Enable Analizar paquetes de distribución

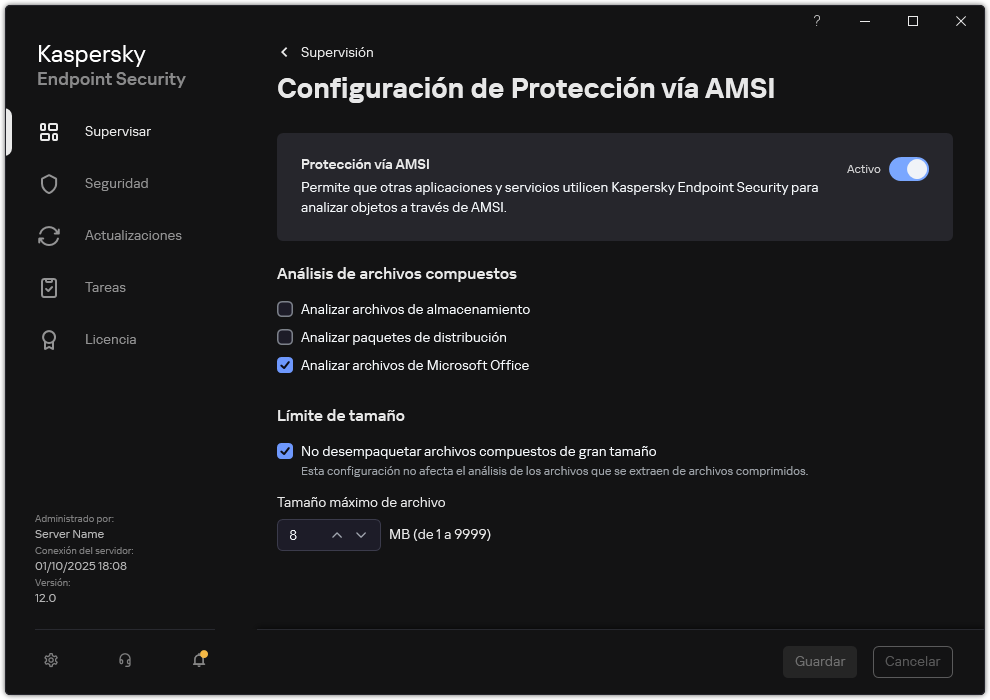tap(285, 337)
